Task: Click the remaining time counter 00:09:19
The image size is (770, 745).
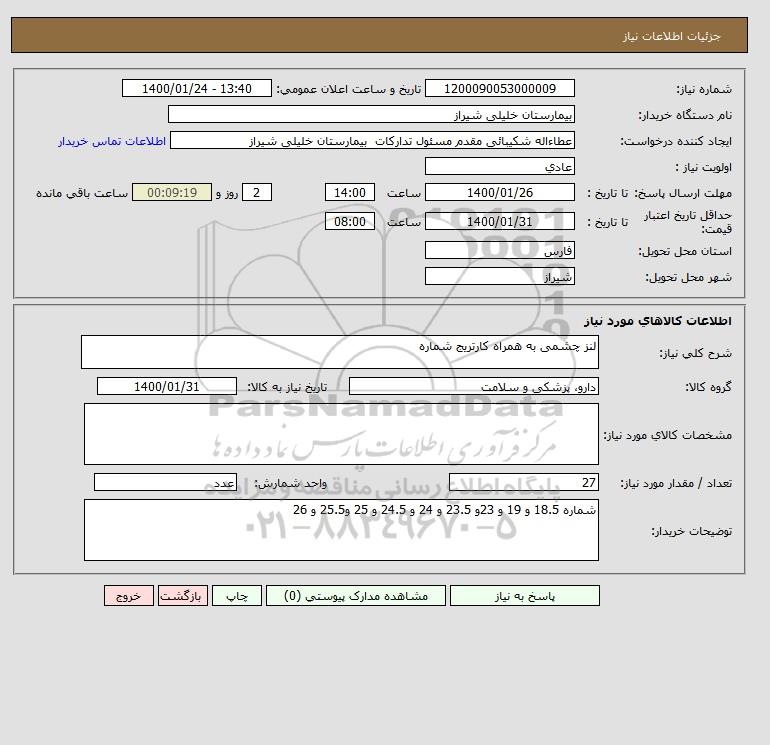Action: pyautogui.click(x=172, y=193)
